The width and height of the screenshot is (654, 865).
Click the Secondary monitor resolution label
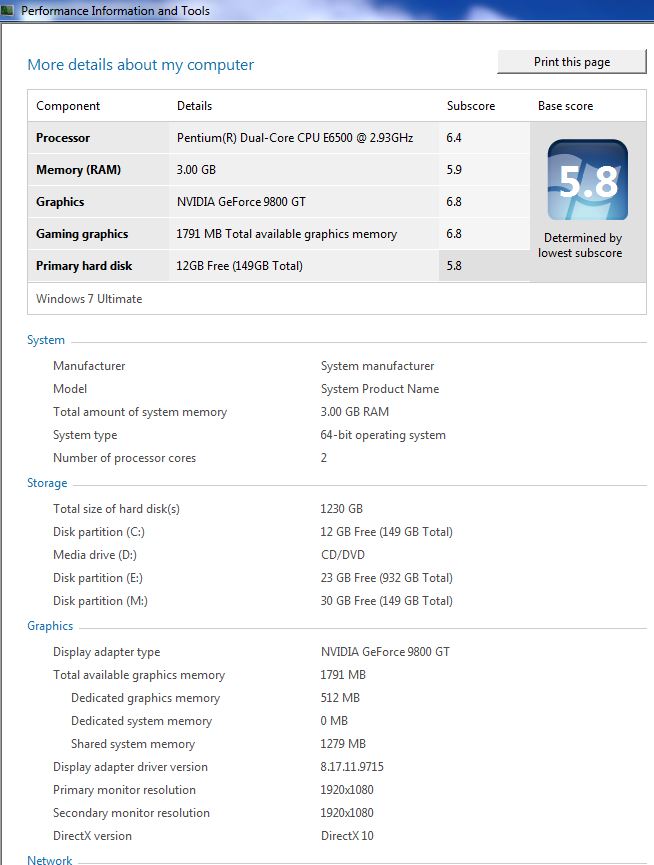tap(131, 813)
